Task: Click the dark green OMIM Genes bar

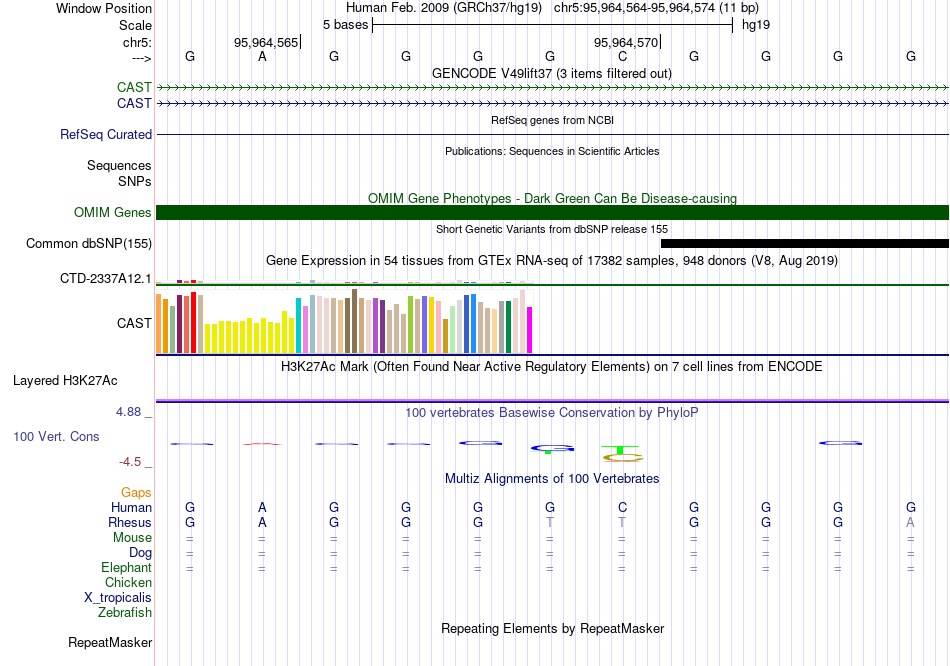Action: (x=552, y=213)
